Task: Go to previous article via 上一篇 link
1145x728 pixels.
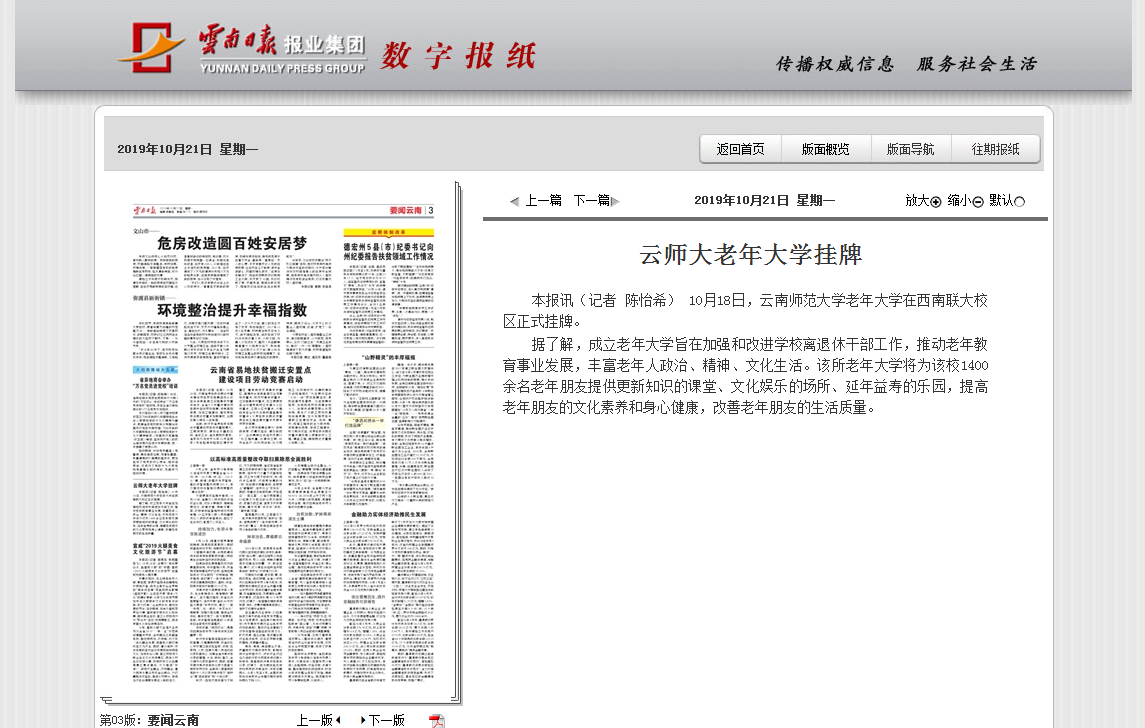Action: pos(543,201)
